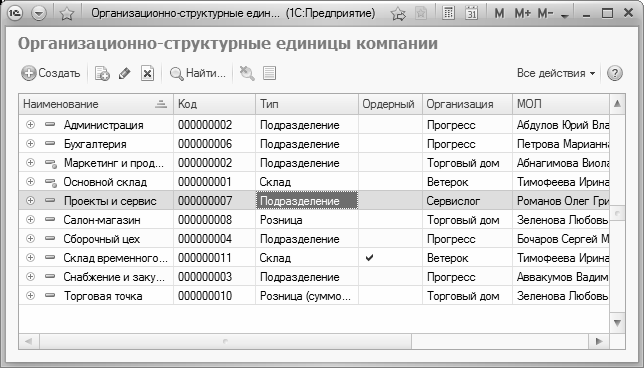
Task: Click the item icon beside Торговая точка
Action: pos(50,295)
